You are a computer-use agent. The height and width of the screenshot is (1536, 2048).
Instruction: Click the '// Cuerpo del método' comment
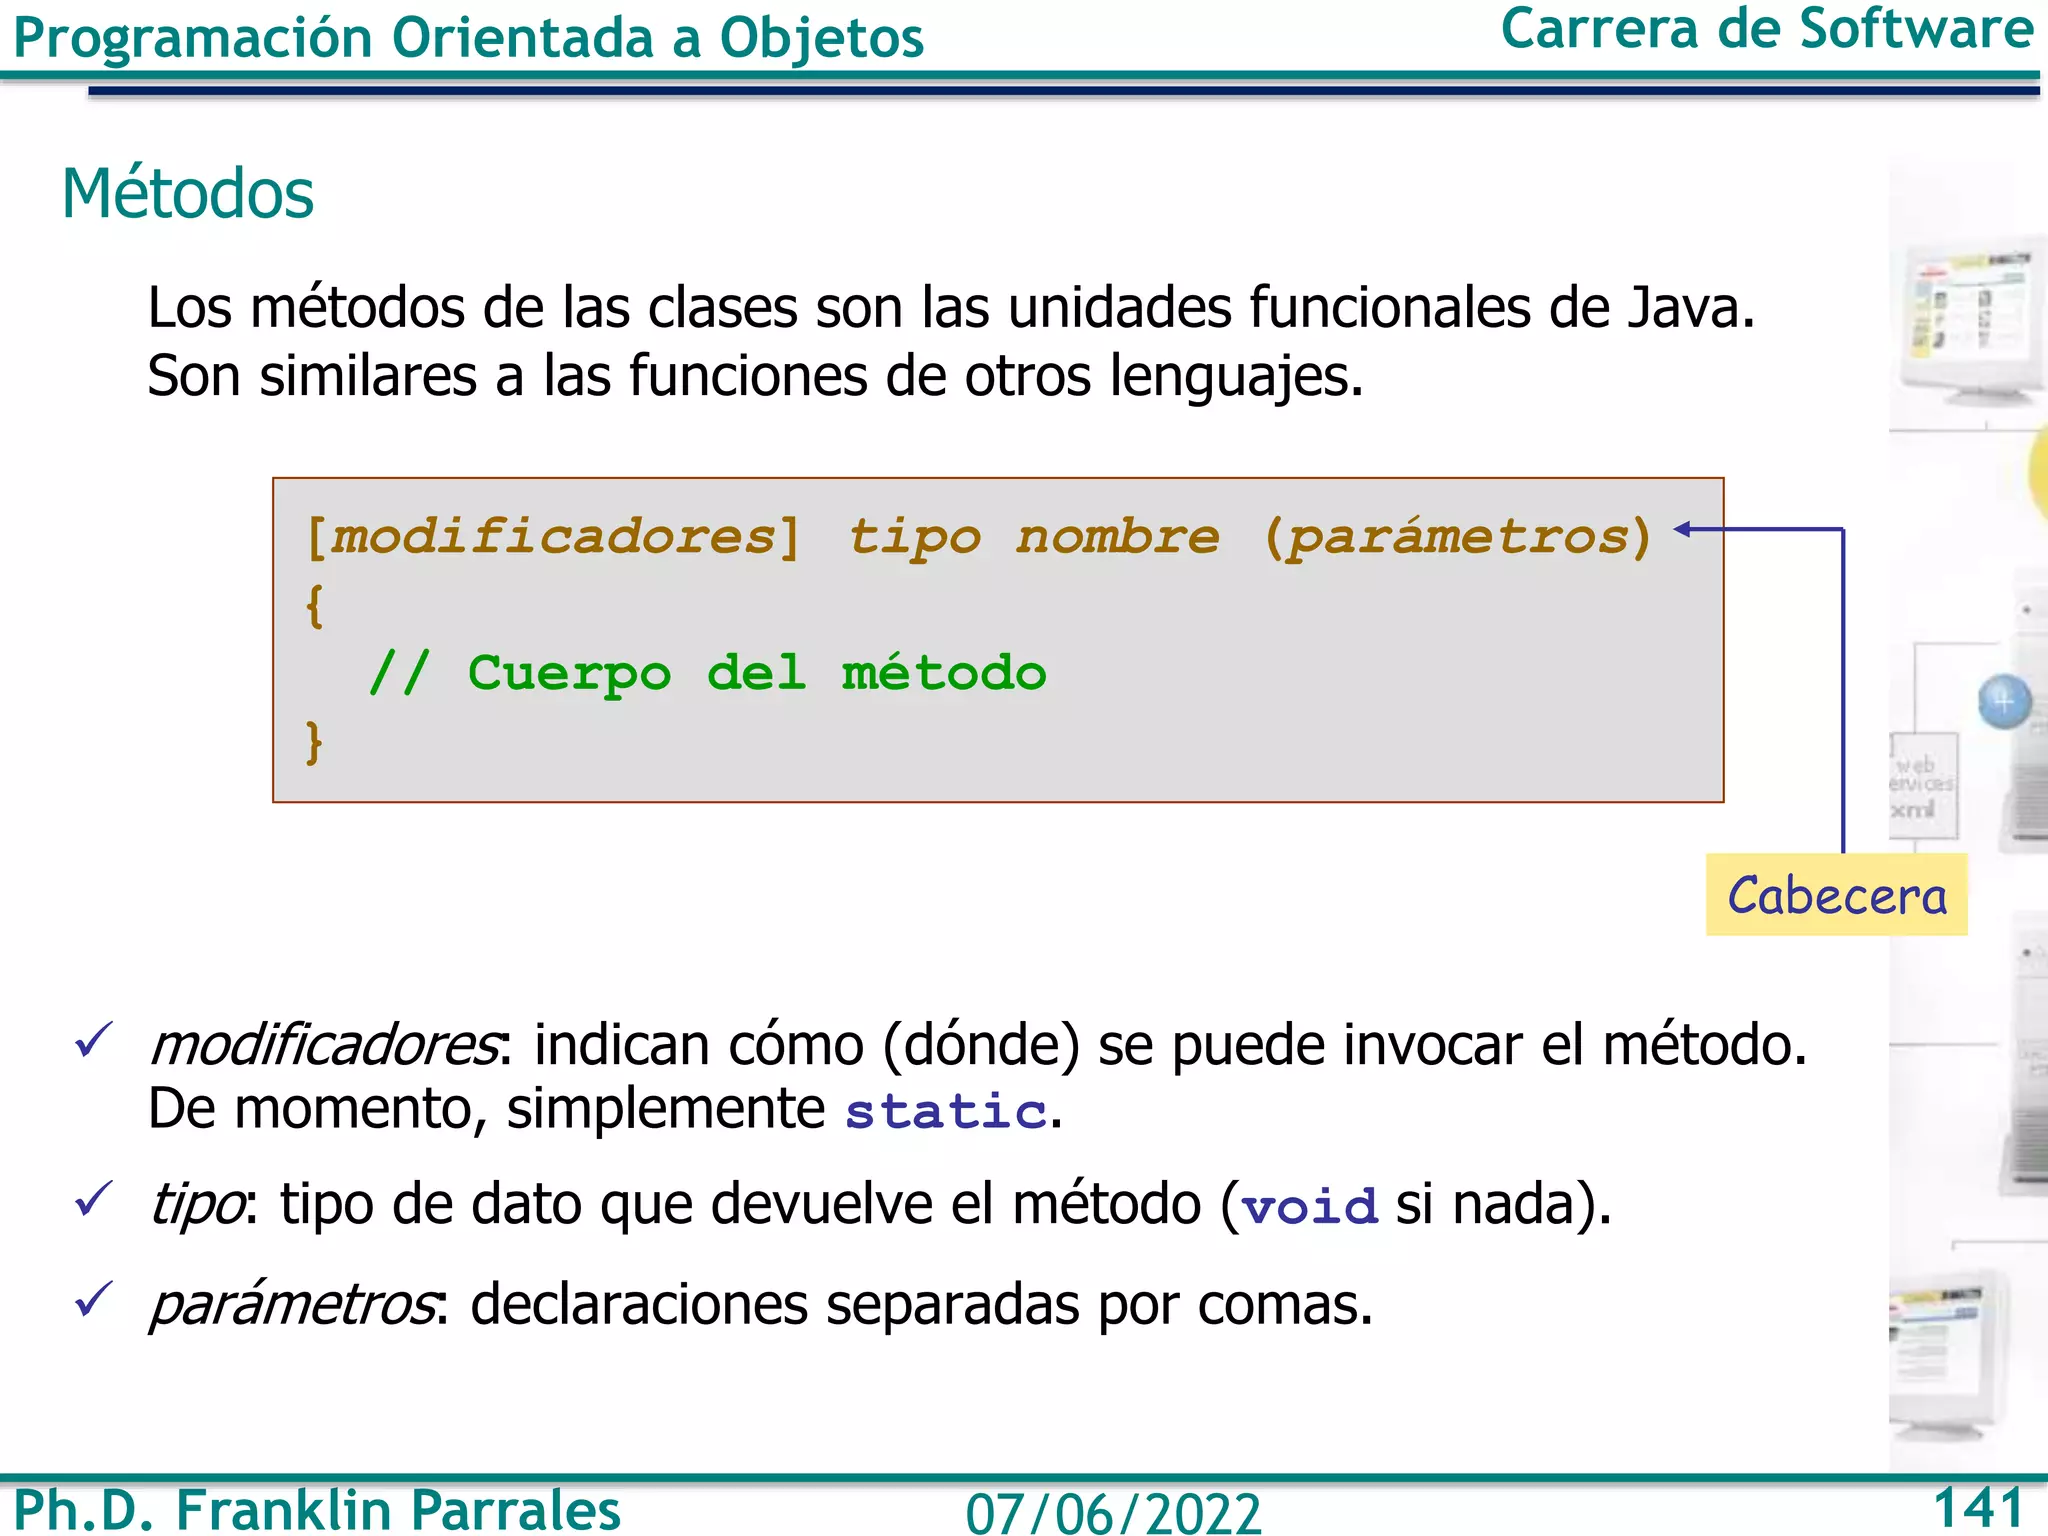pos(707,673)
